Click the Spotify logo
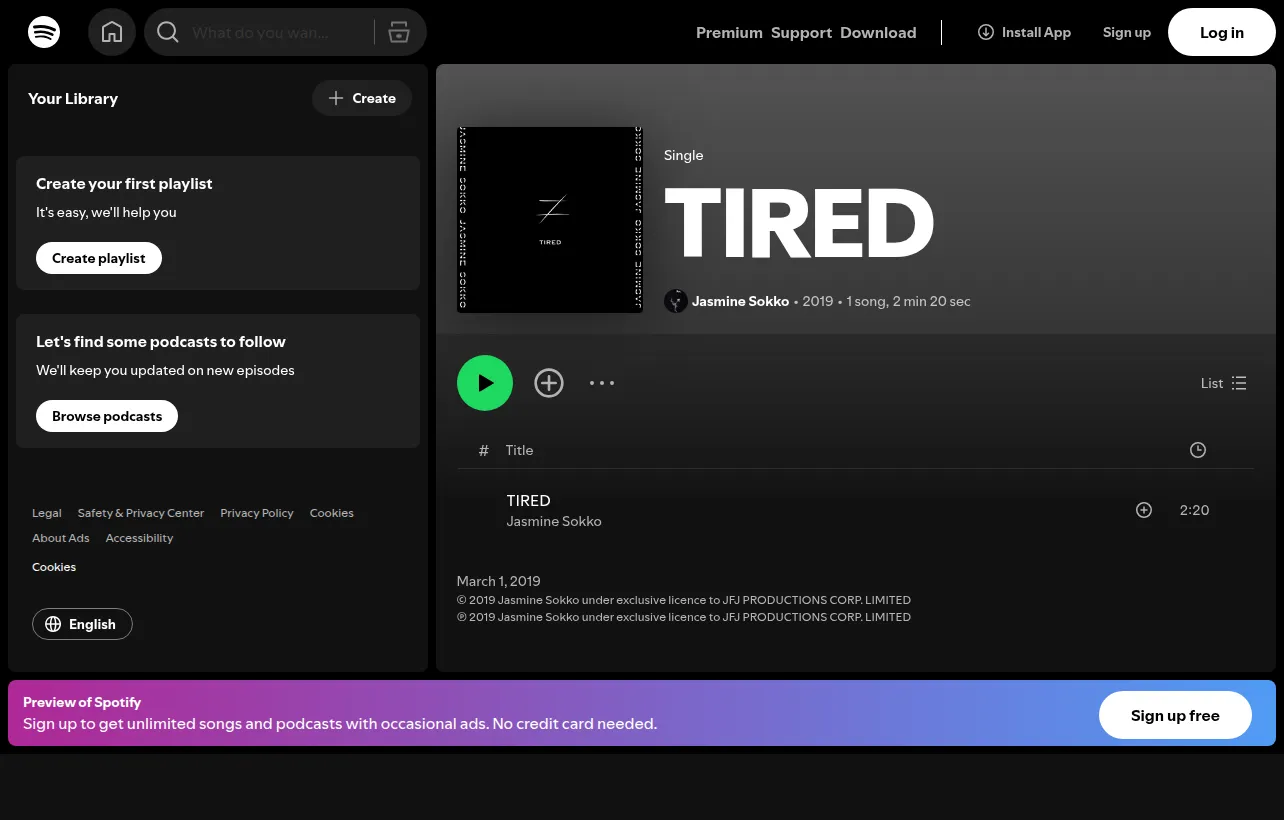 click(x=44, y=32)
